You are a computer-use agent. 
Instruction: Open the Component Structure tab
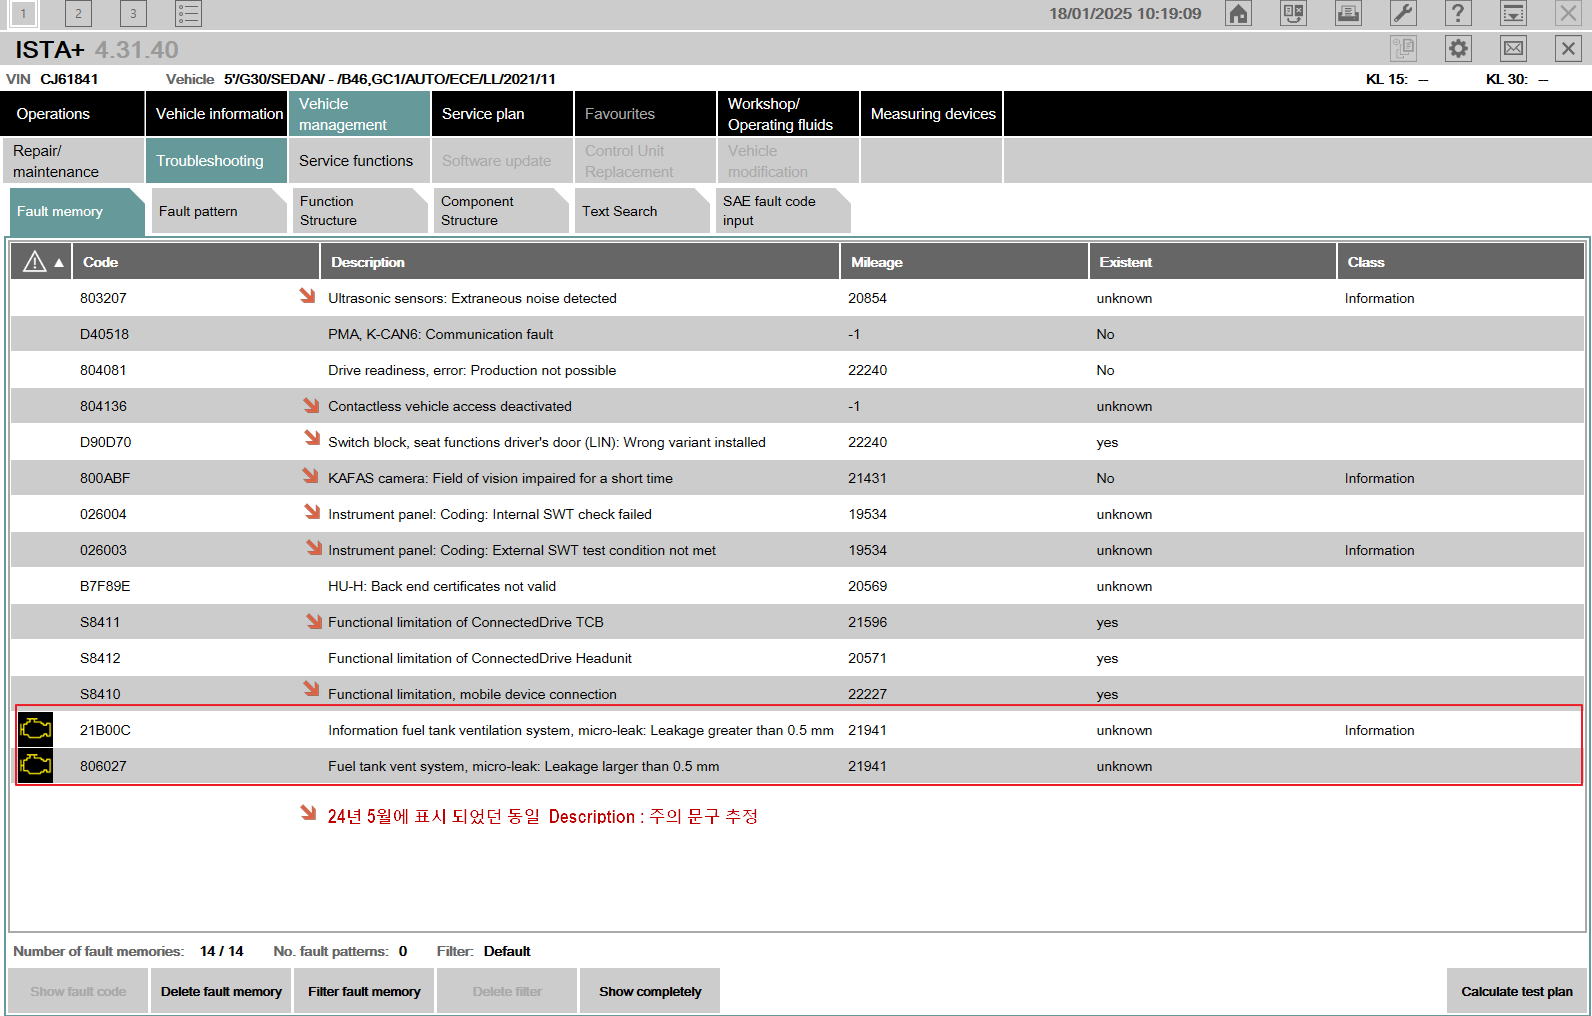[x=501, y=211]
